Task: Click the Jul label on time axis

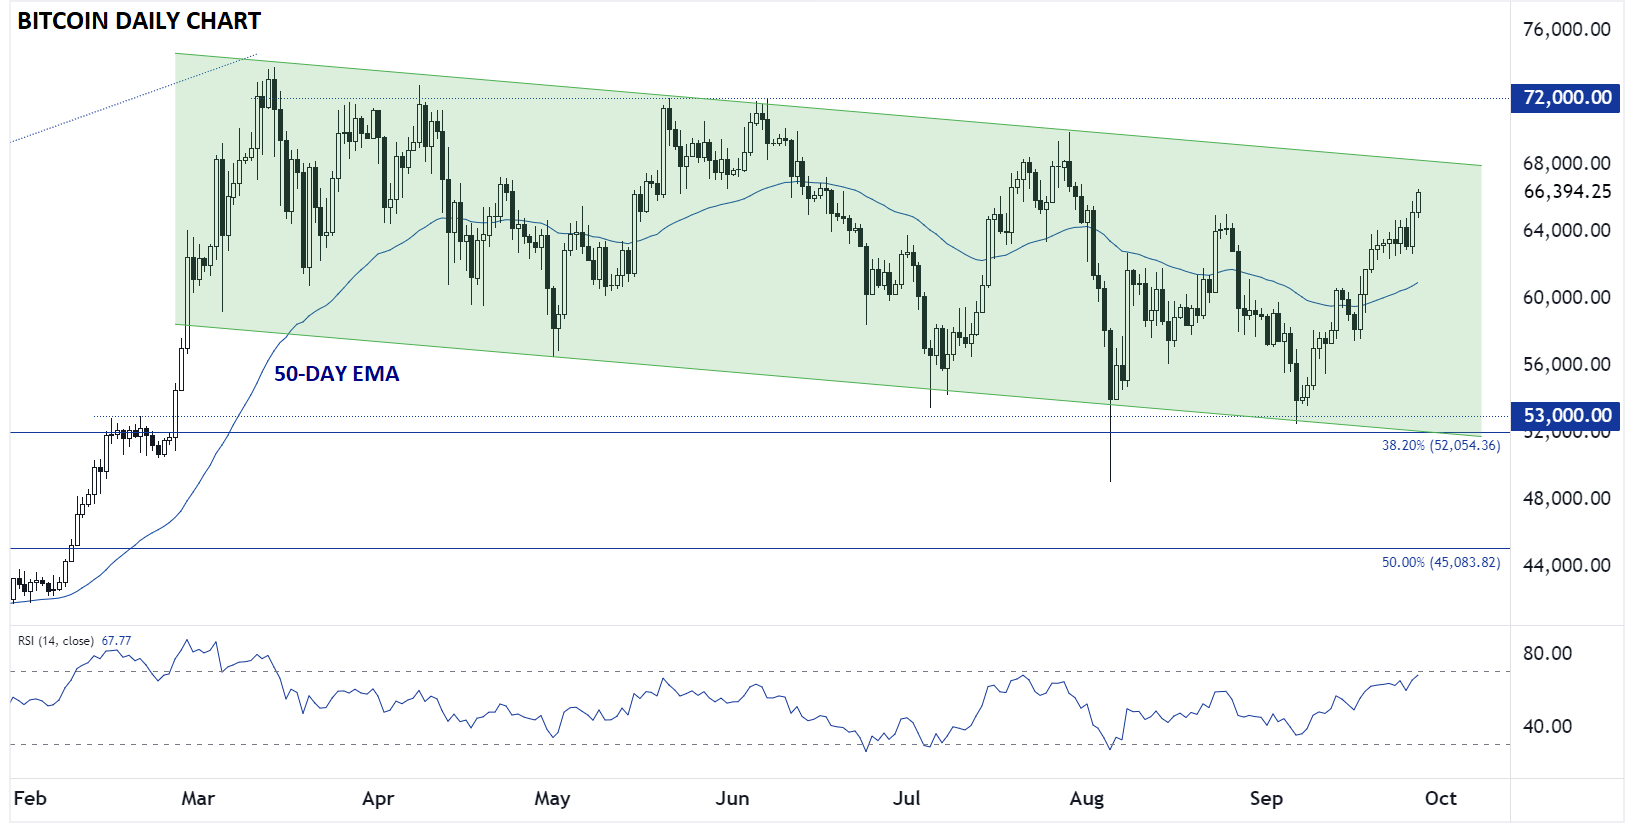Action: pos(906,798)
